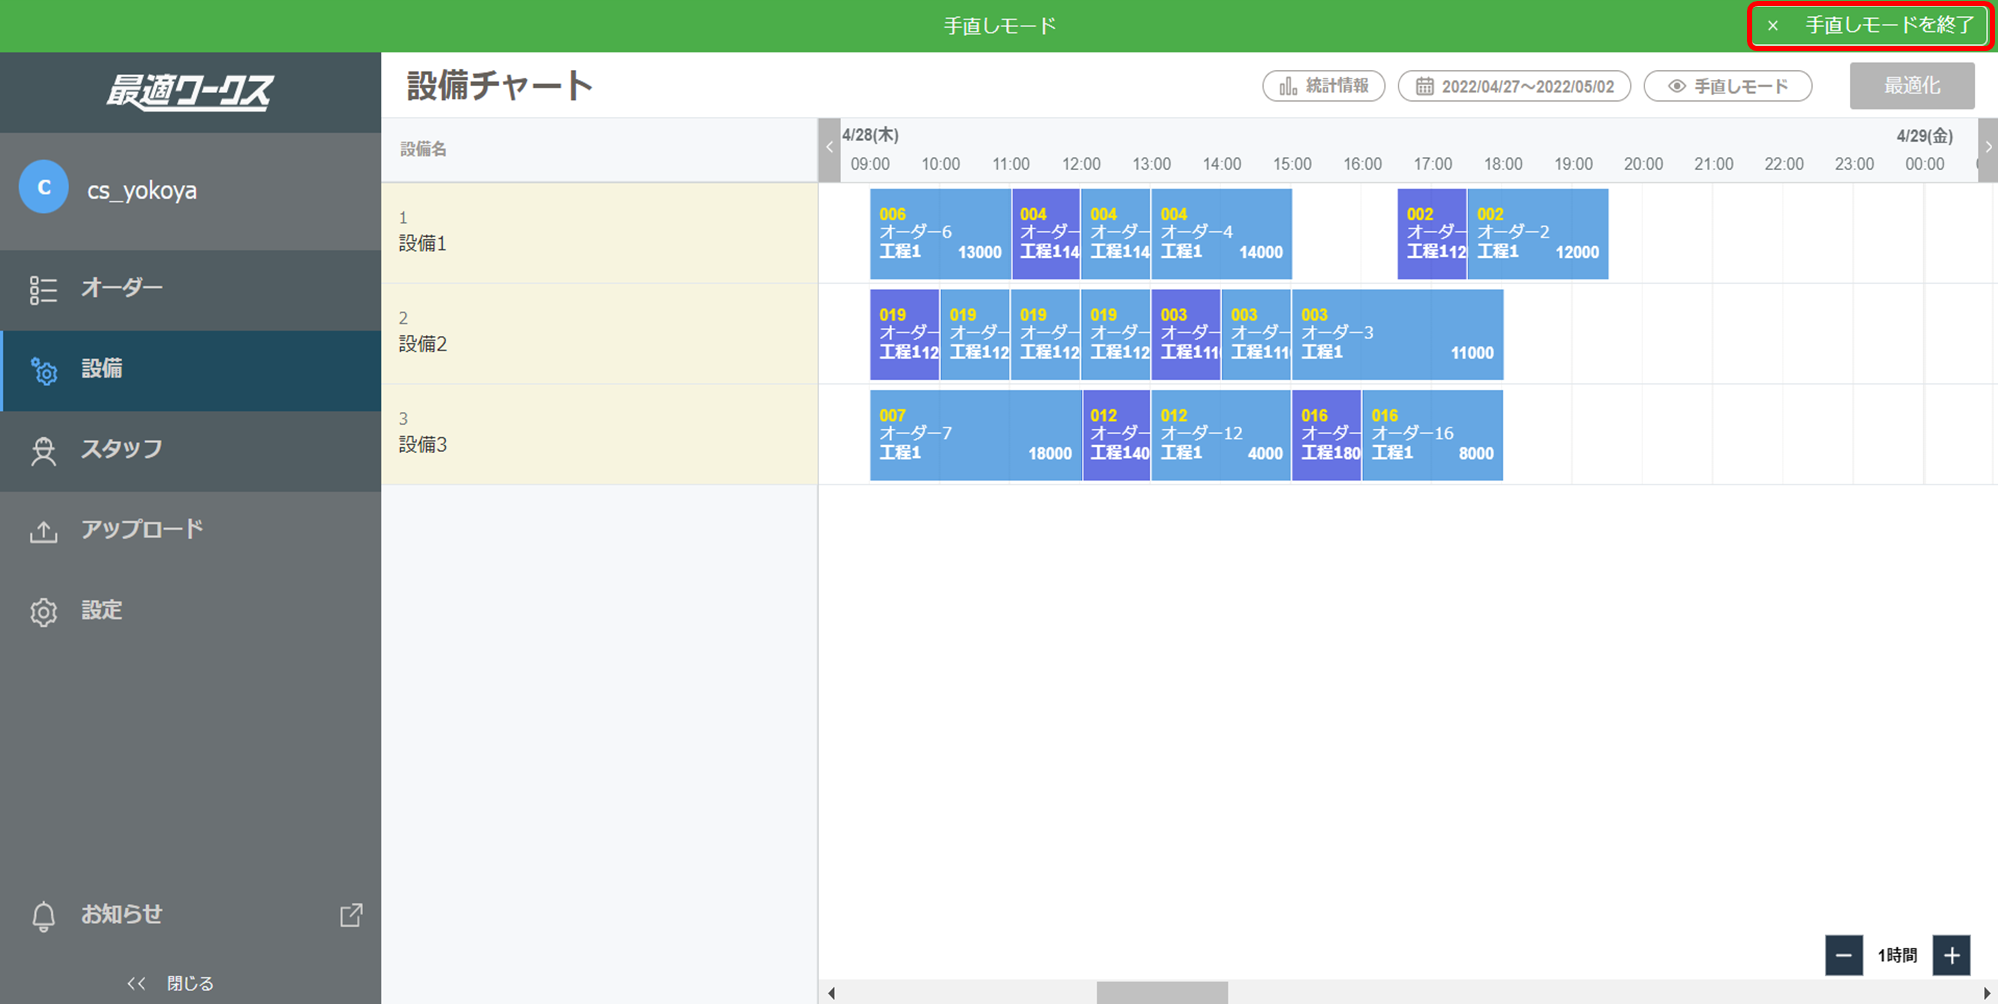The image size is (1998, 1004).
Task: Select task 004 オーダー4 14000 block
Action: click(1221, 234)
